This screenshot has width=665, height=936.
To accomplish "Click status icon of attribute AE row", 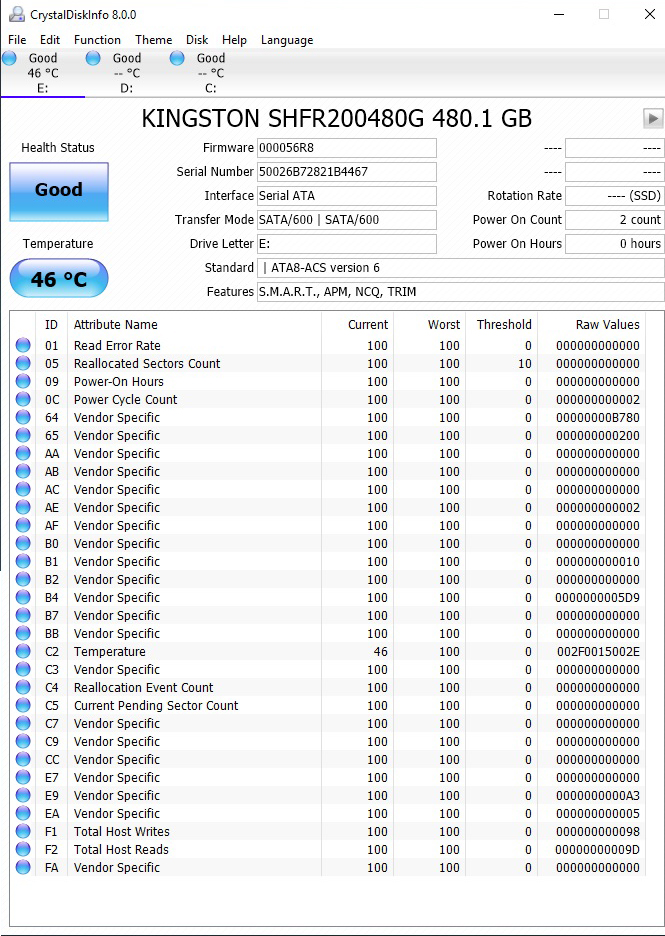I will 23,507.
